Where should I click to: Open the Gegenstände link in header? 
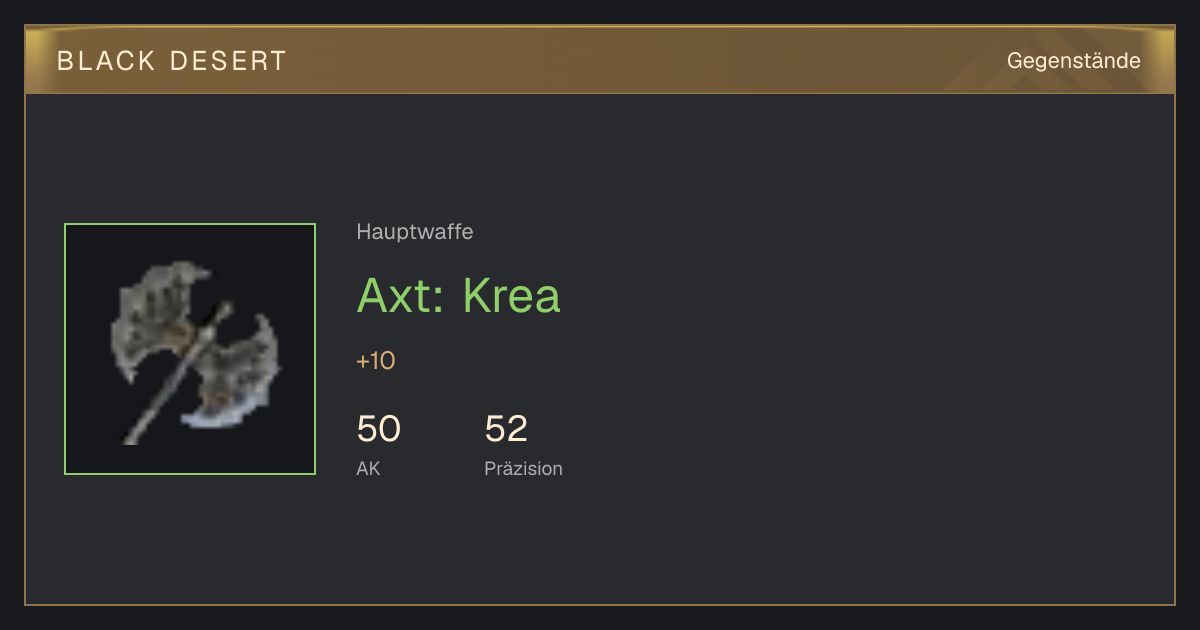pos(1073,61)
